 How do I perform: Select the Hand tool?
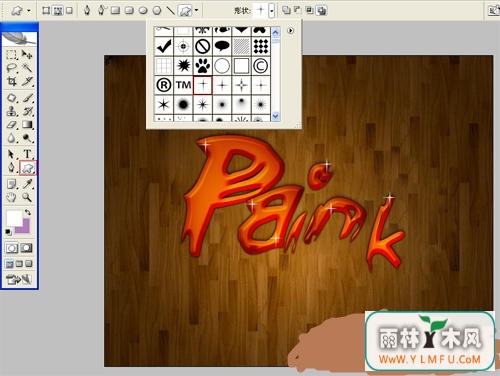pyautogui.click(x=12, y=197)
